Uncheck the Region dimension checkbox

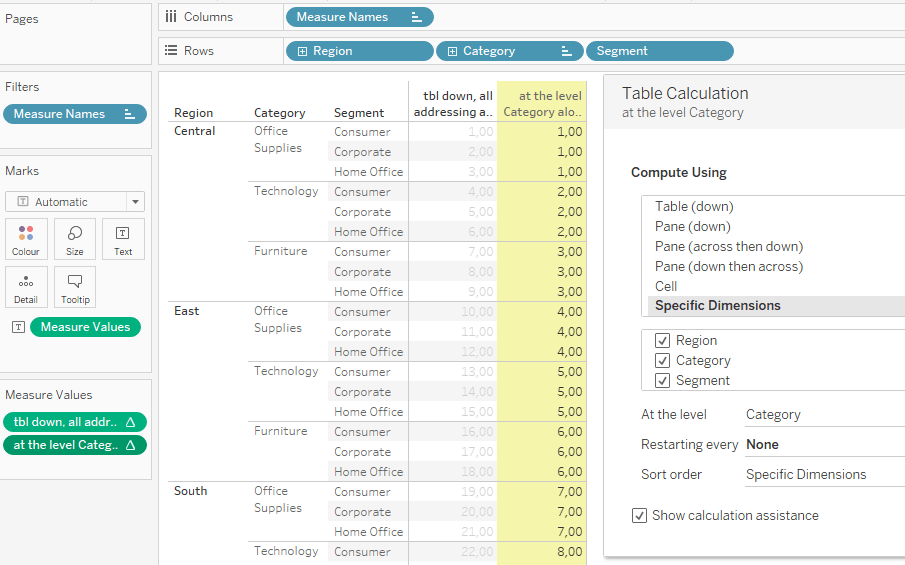click(x=662, y=341)
